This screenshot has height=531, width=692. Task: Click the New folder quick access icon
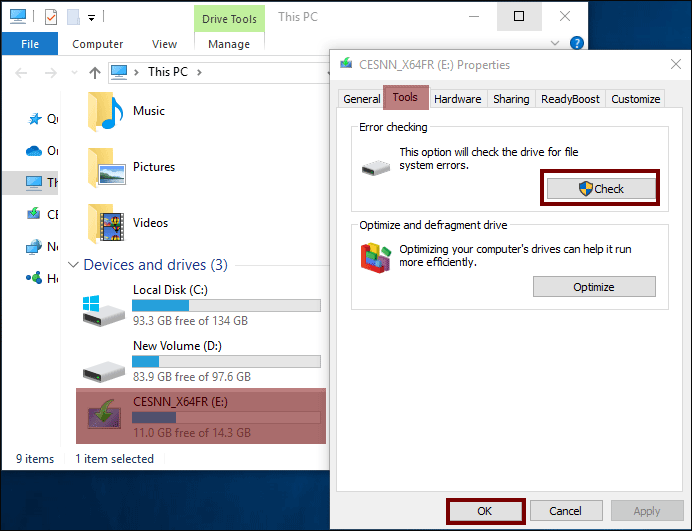coord(73,17)
